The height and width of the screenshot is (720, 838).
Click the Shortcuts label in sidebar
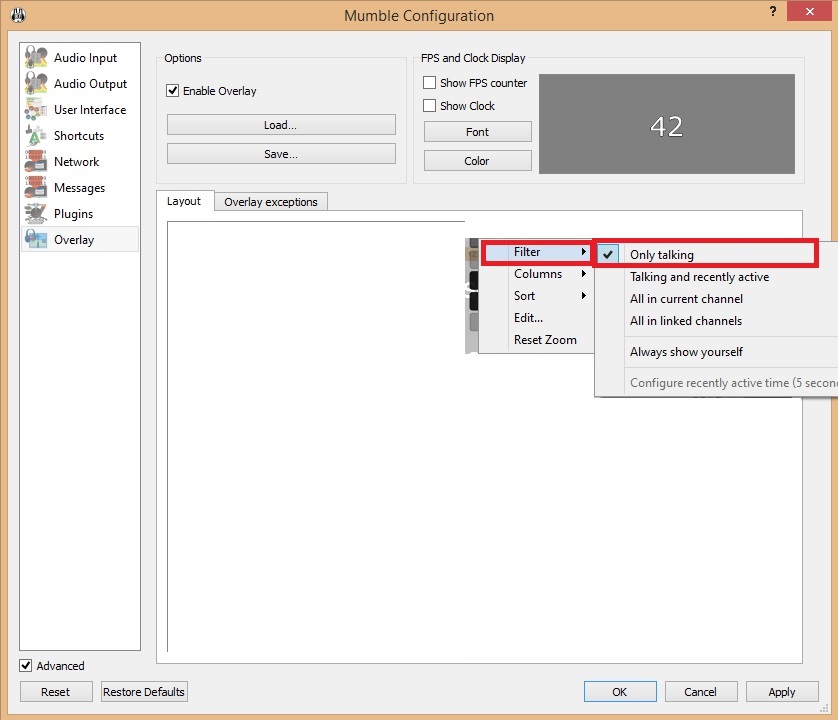[x=79, y=136]
